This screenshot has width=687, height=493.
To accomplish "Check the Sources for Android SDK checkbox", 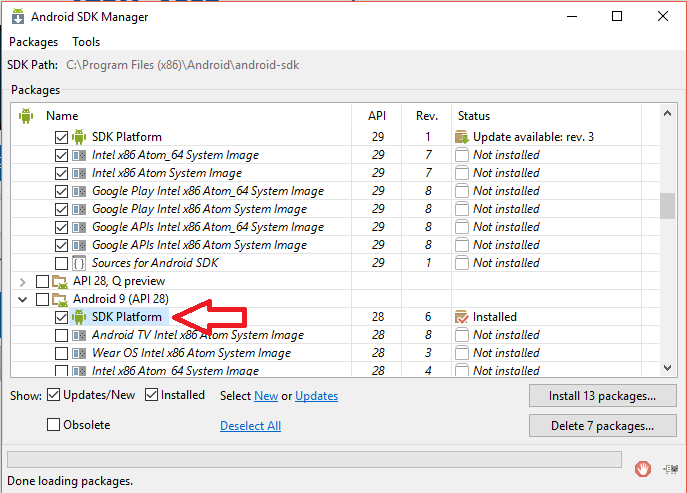I will 61,263.
